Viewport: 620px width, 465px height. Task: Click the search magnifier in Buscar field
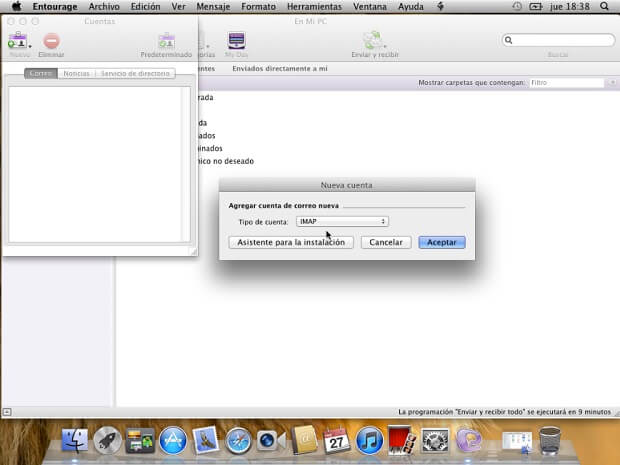click(508, 40)
